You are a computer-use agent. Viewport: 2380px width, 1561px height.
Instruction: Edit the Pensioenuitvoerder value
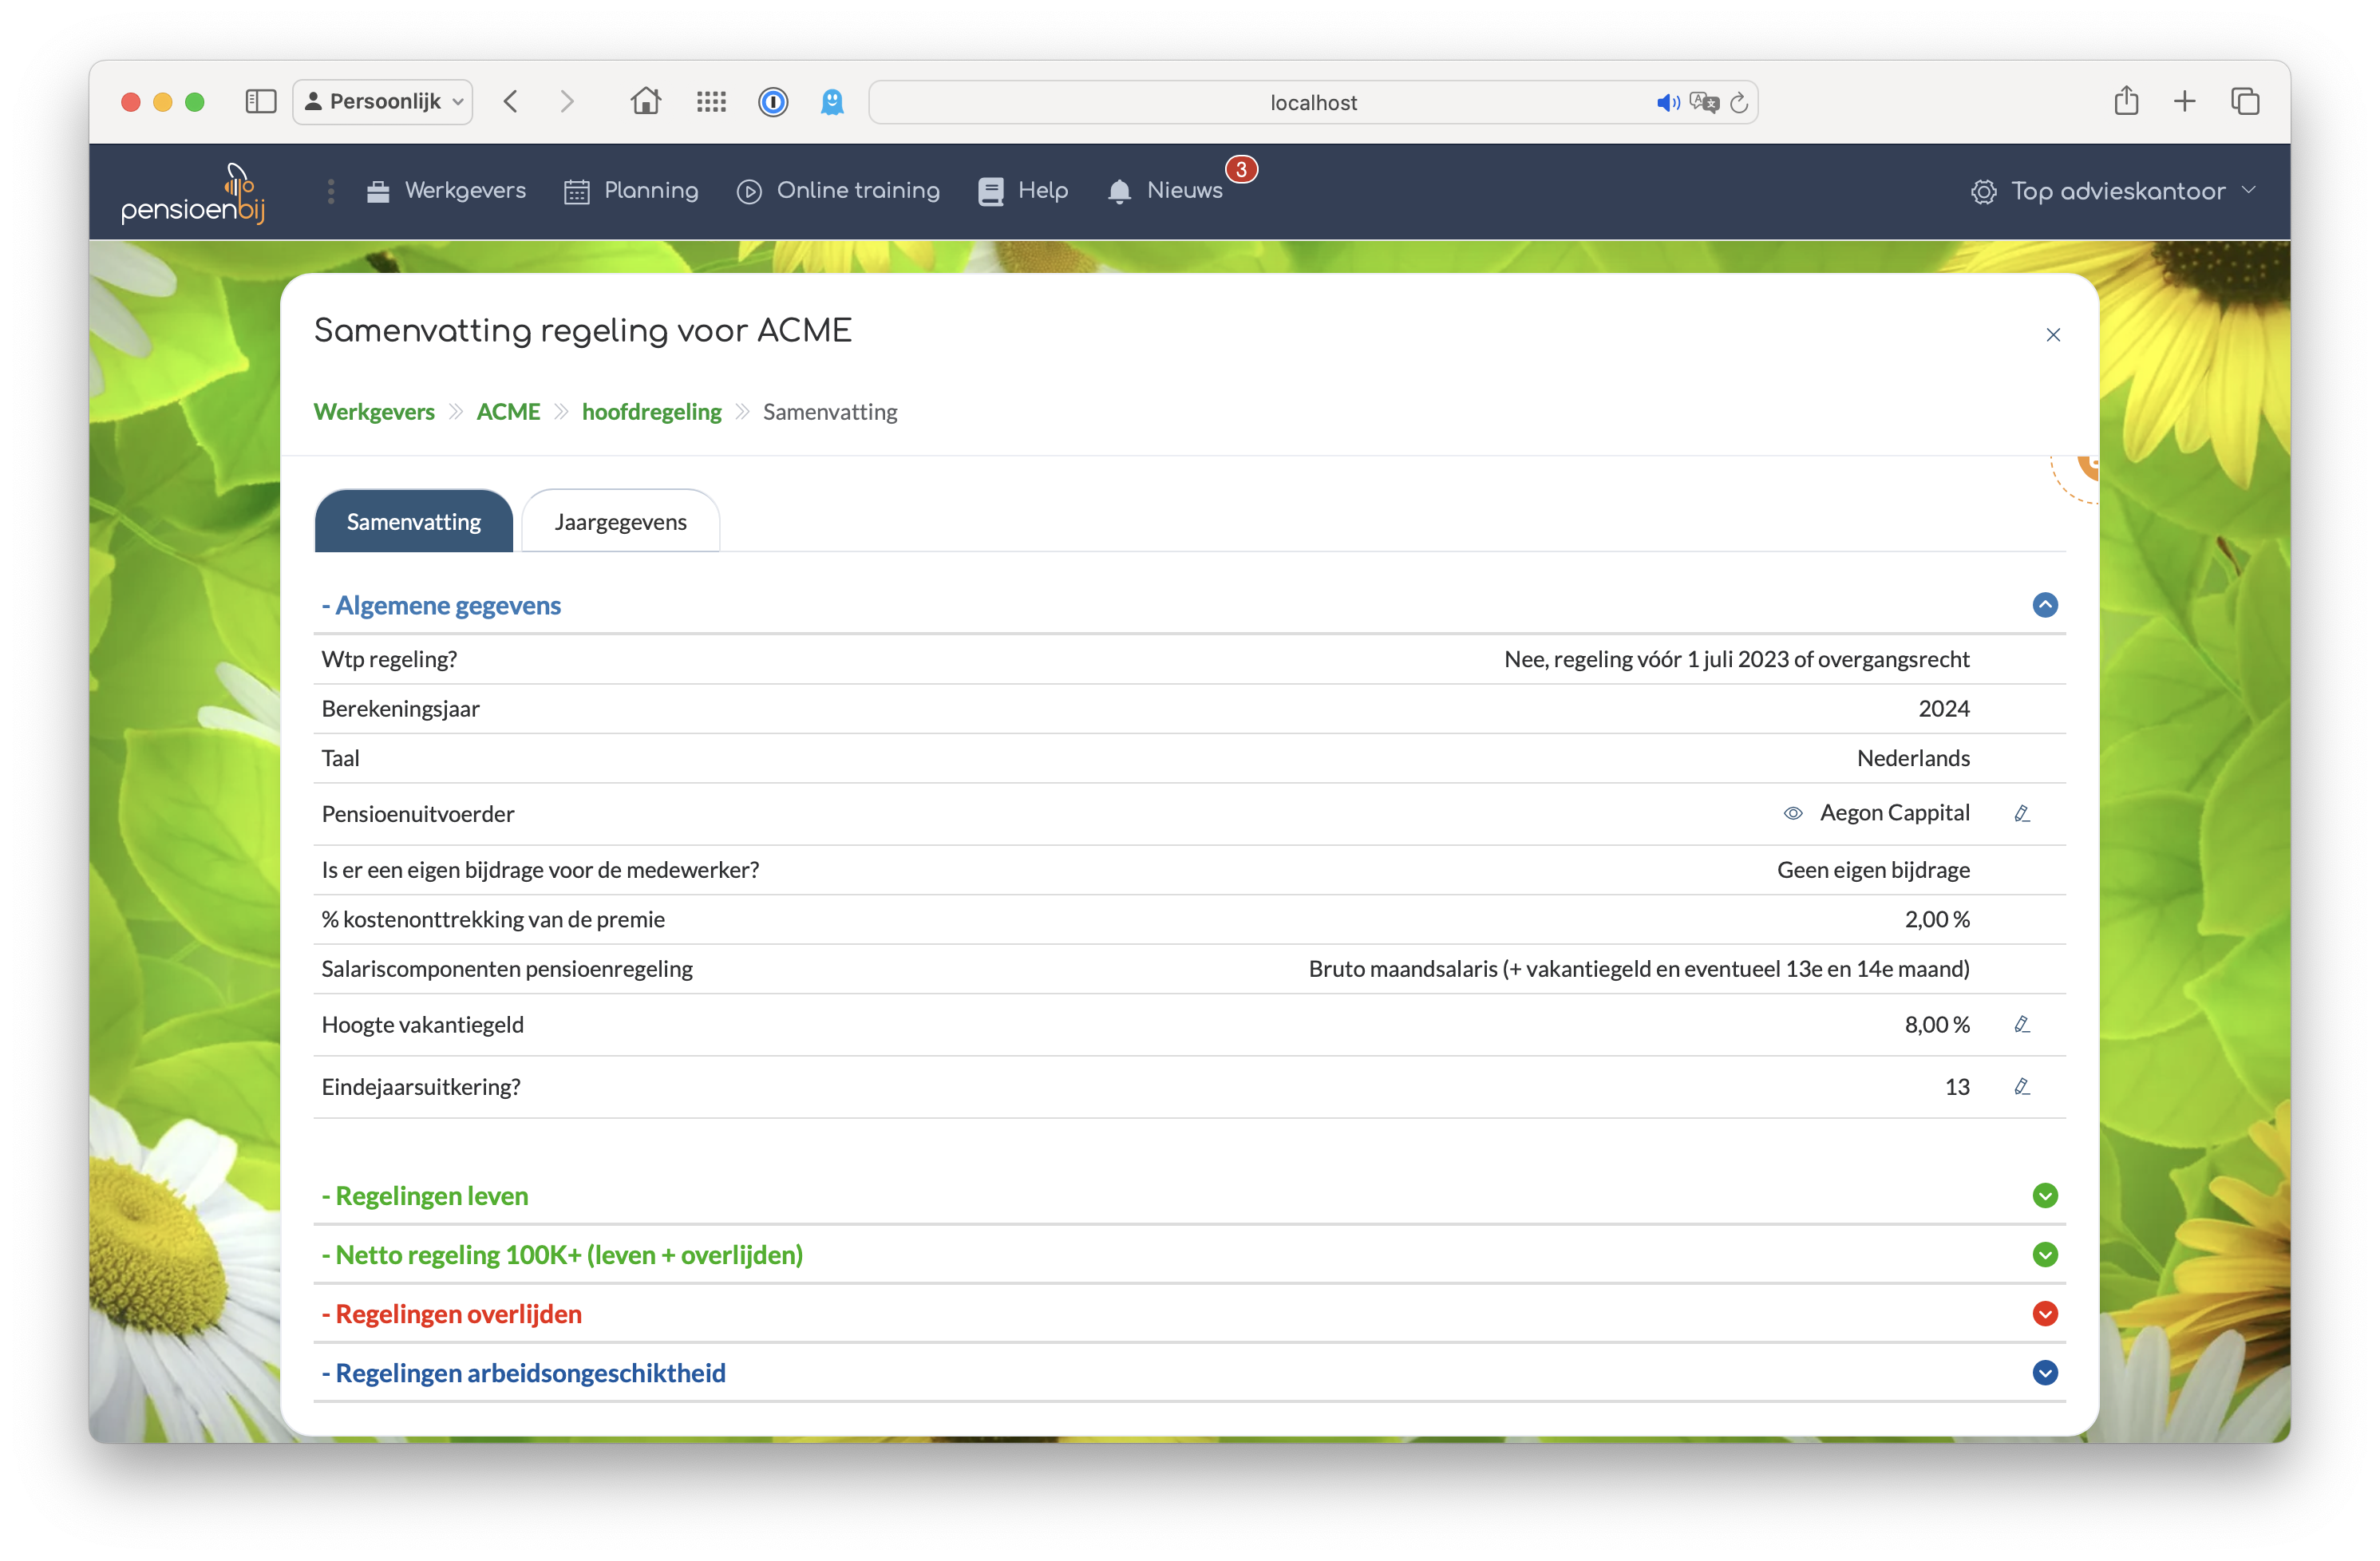coord(2021,813)
